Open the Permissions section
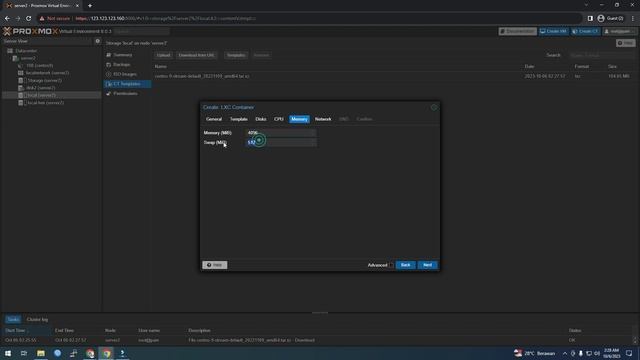Image resolution: width=640 pixels, height=360 pixels. tap(125, 94)
